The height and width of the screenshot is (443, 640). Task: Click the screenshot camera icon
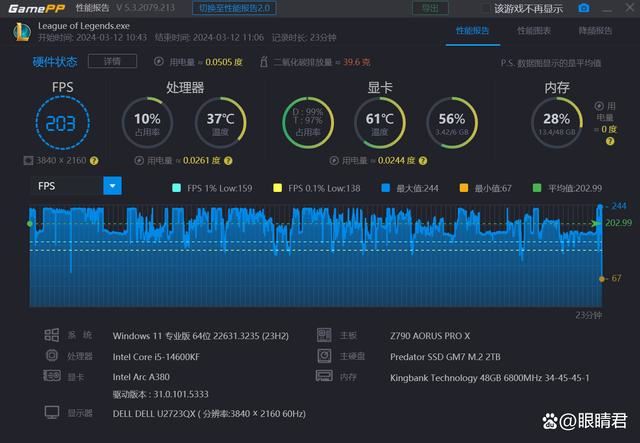tap(584, 8)
